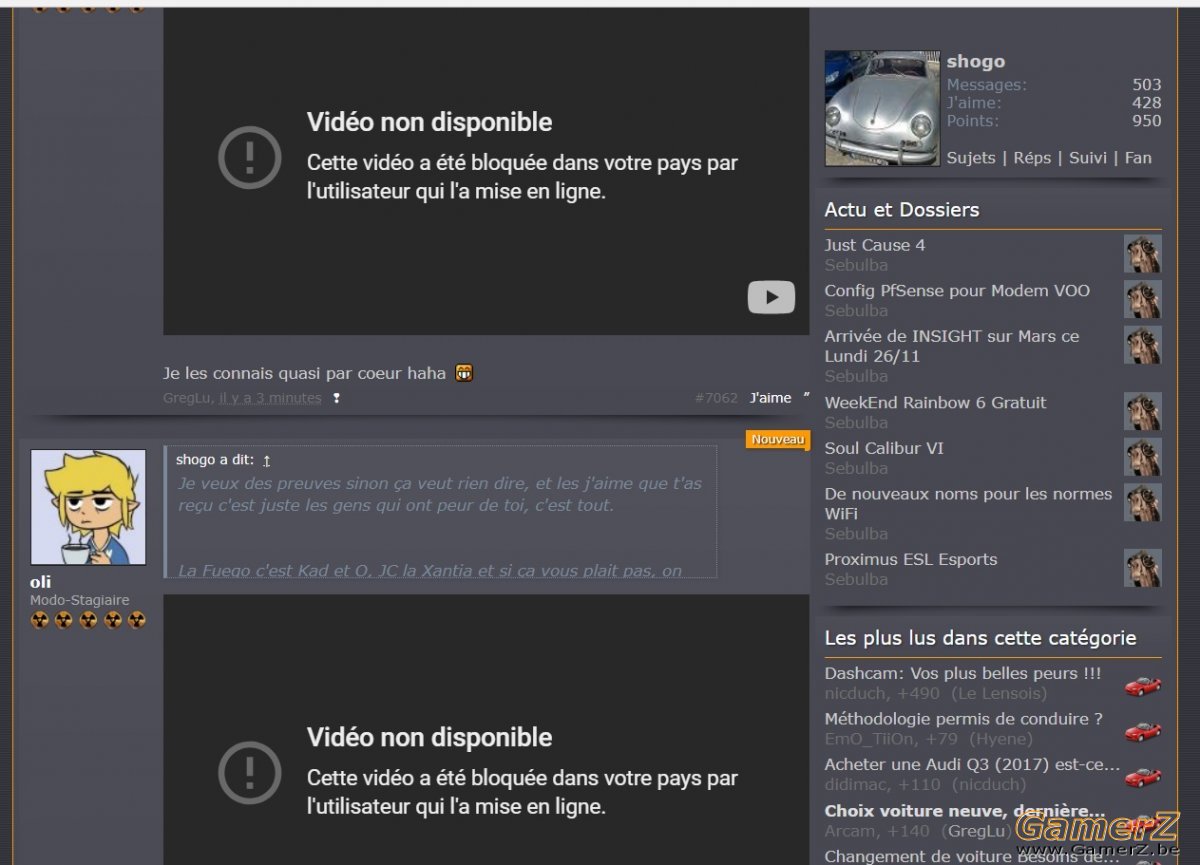Click the avatar beside Arrivée de INSIGHT article
The height and width of the screenshot is (865, 1200).
pos(1142,345)
